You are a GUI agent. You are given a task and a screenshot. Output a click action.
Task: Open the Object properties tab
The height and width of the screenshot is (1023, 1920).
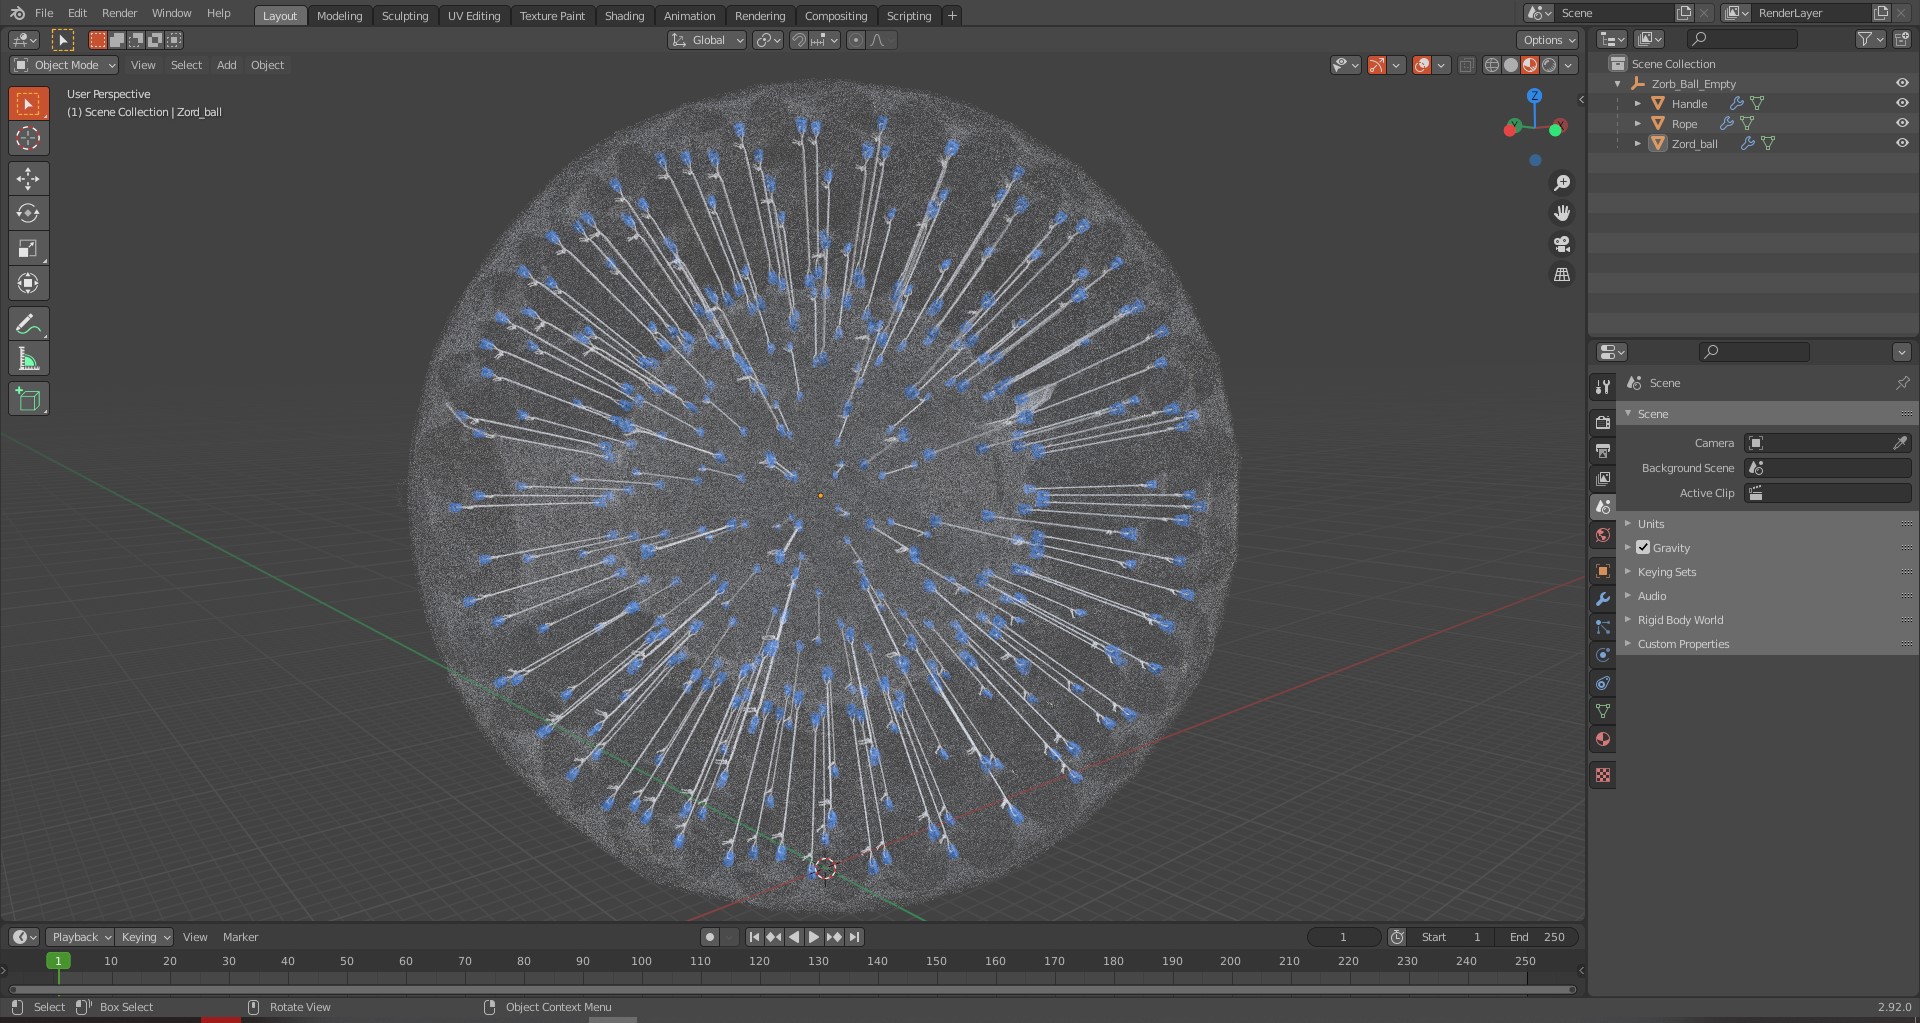[x=1603, y=571]
